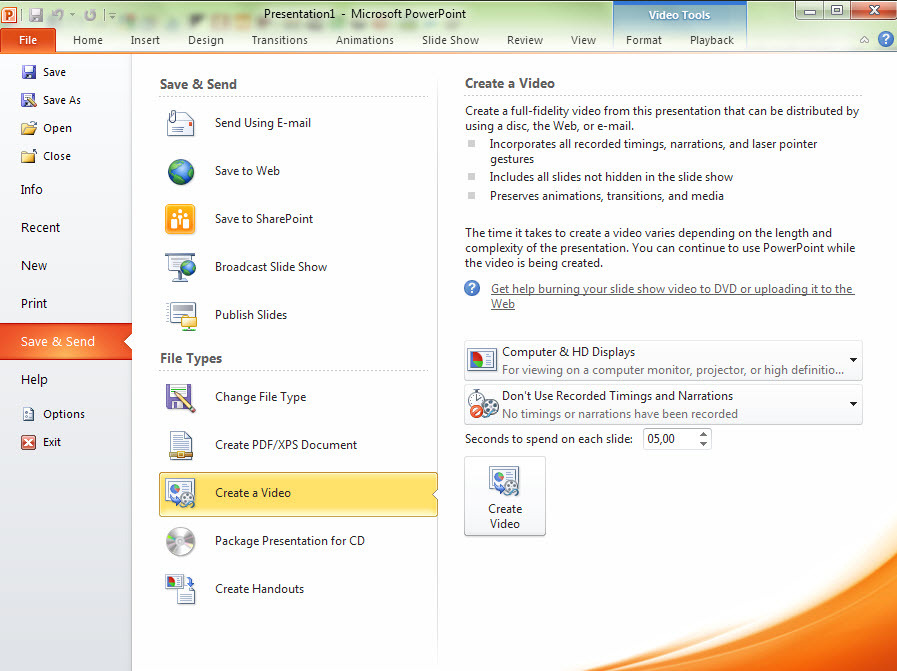The image size is (897, 671).
Task: Open the Video Tools Format tab
Action: coord(644,40)
